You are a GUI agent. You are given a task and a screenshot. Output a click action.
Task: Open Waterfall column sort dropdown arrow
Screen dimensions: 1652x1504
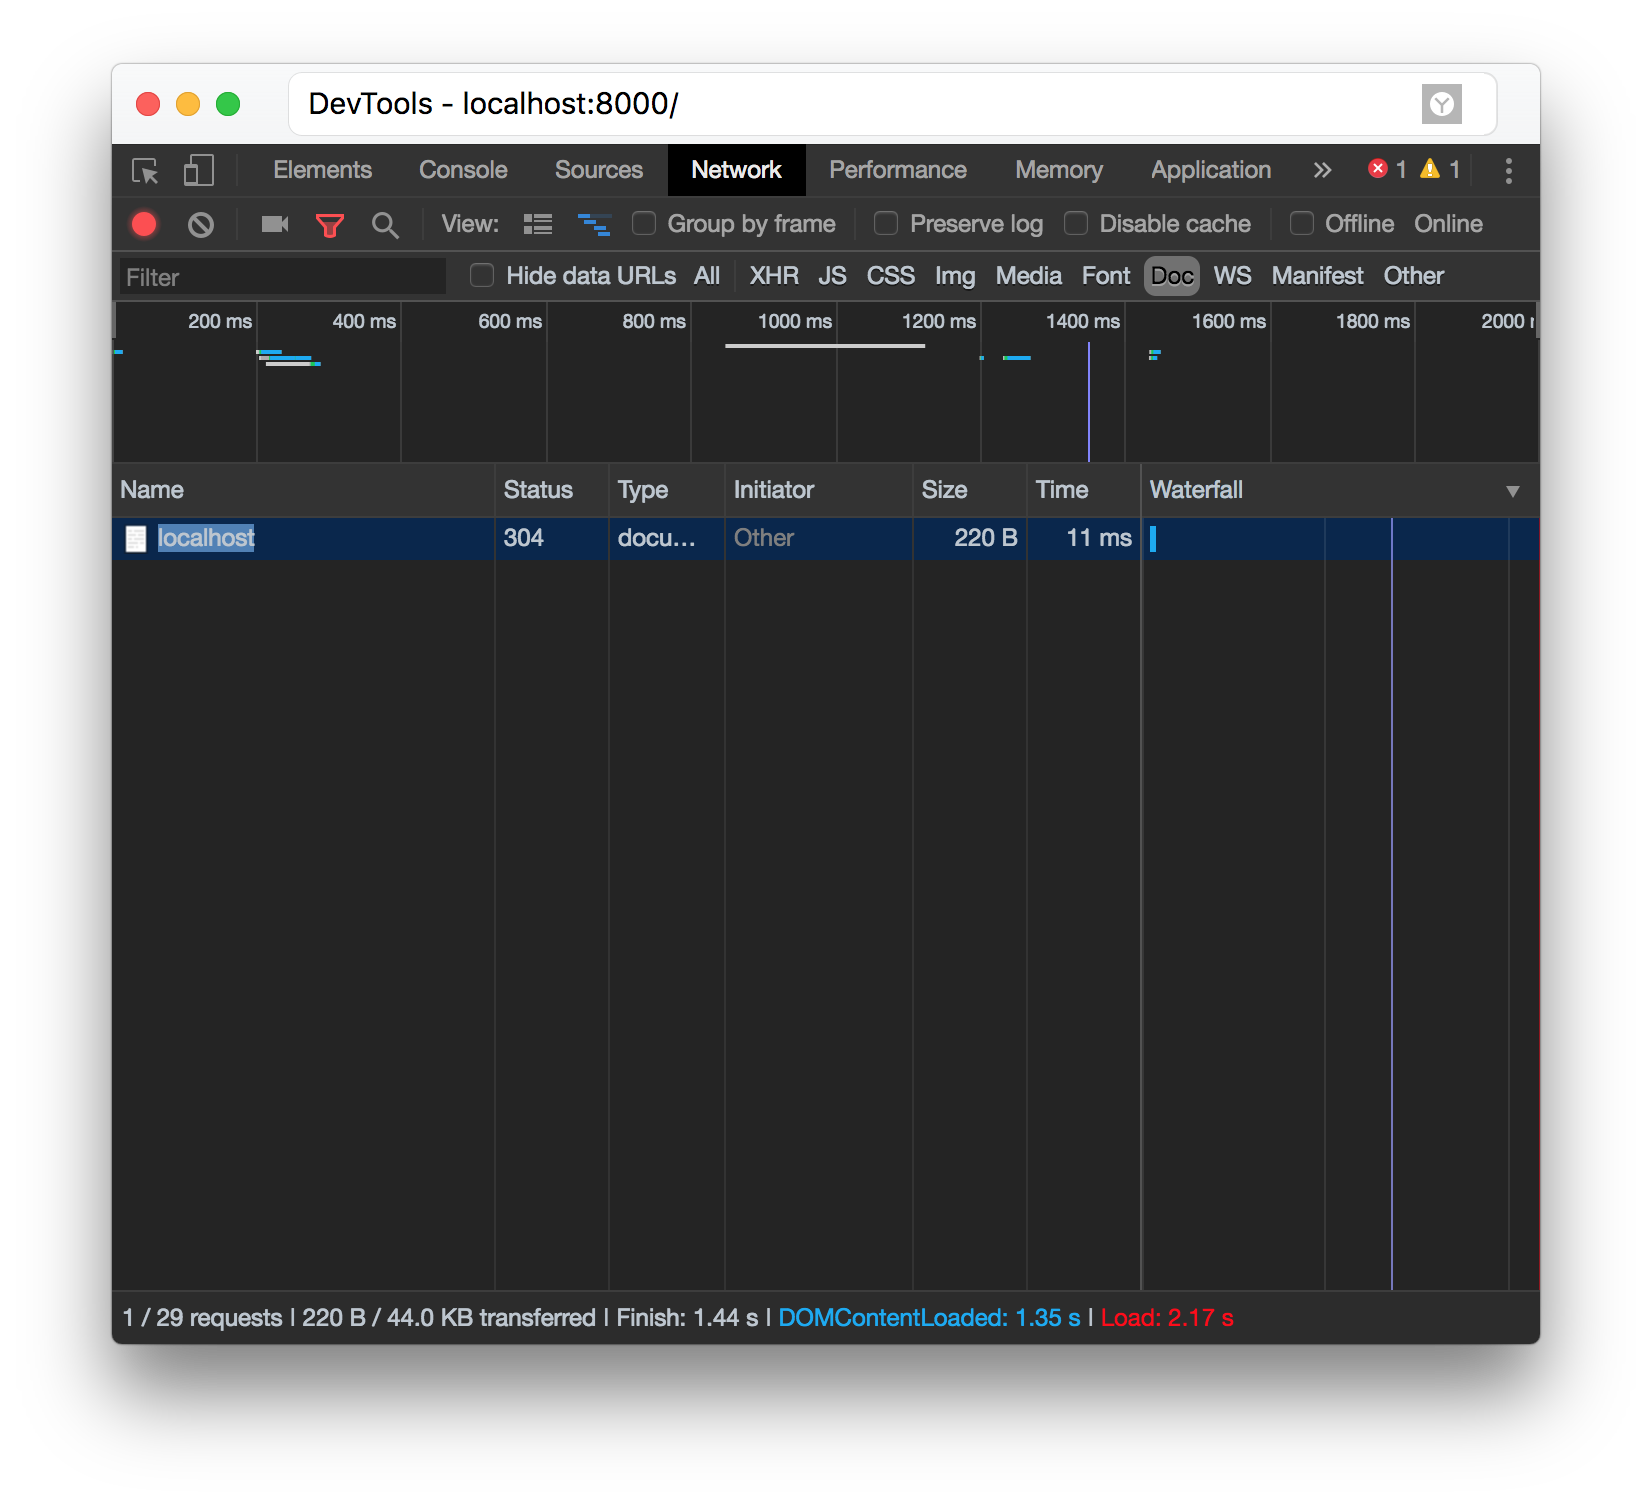pos(1513,491)
